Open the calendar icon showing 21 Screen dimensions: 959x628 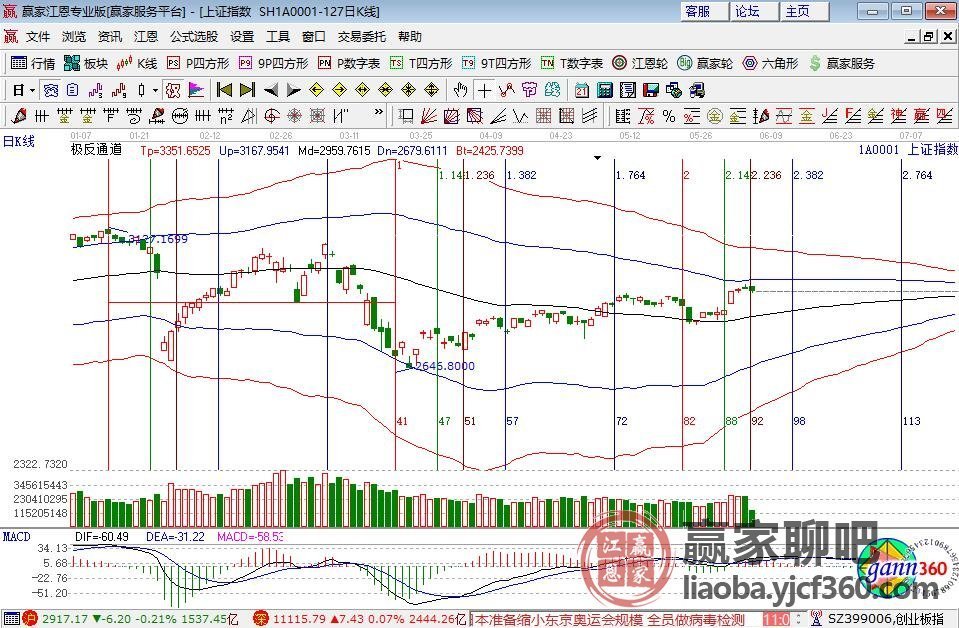click(x=581, y=91)
